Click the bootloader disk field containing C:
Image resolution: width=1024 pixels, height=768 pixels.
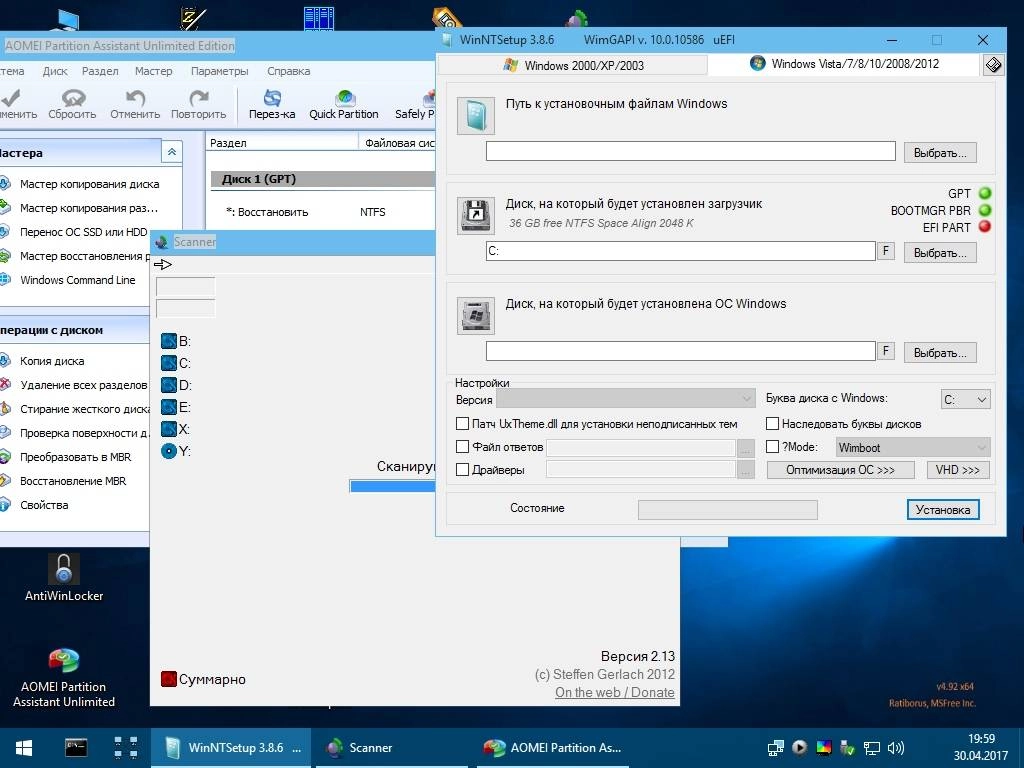pyautogui.click(x=680, y=251)
